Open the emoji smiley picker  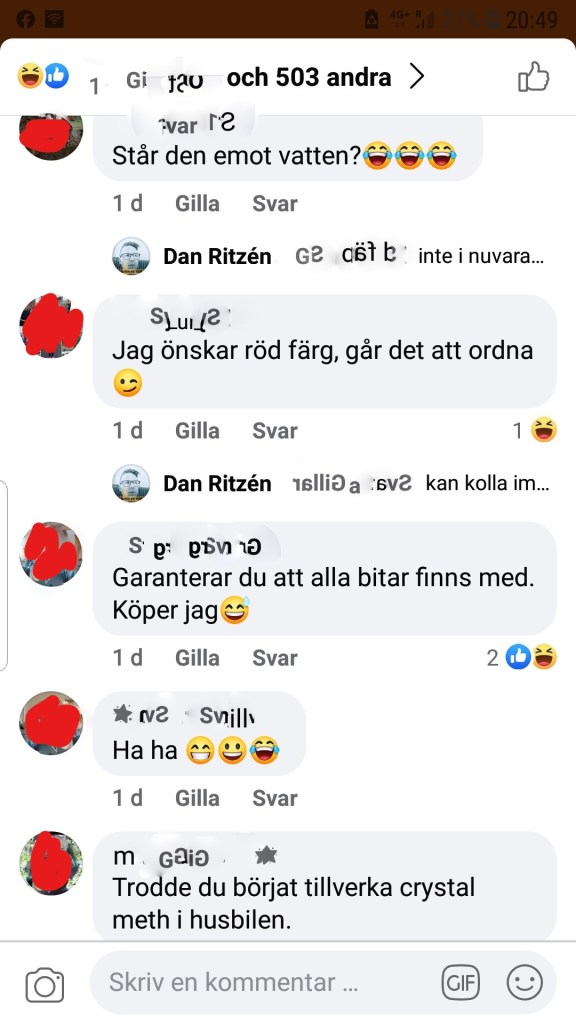(525, 982)
